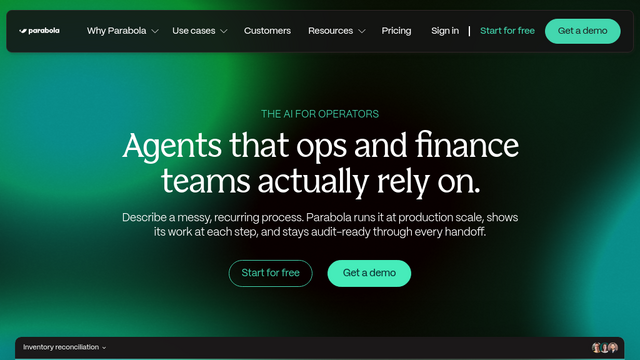Open the Use cases menu
The height and width of the screenshot is (360, 640).
(193, 31)
